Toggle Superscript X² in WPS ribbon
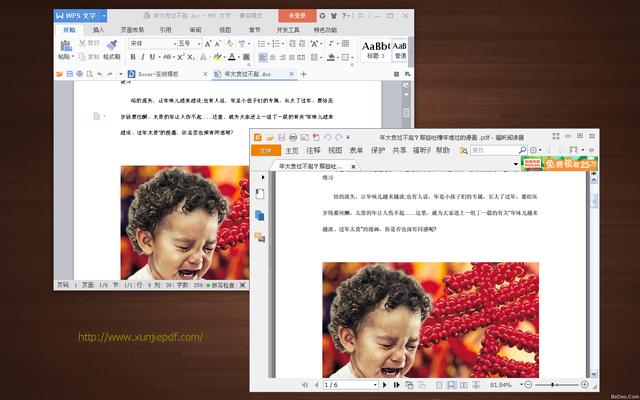Image resolution: width=640 pixels, height=400 pixels. (x=181, y=57)
